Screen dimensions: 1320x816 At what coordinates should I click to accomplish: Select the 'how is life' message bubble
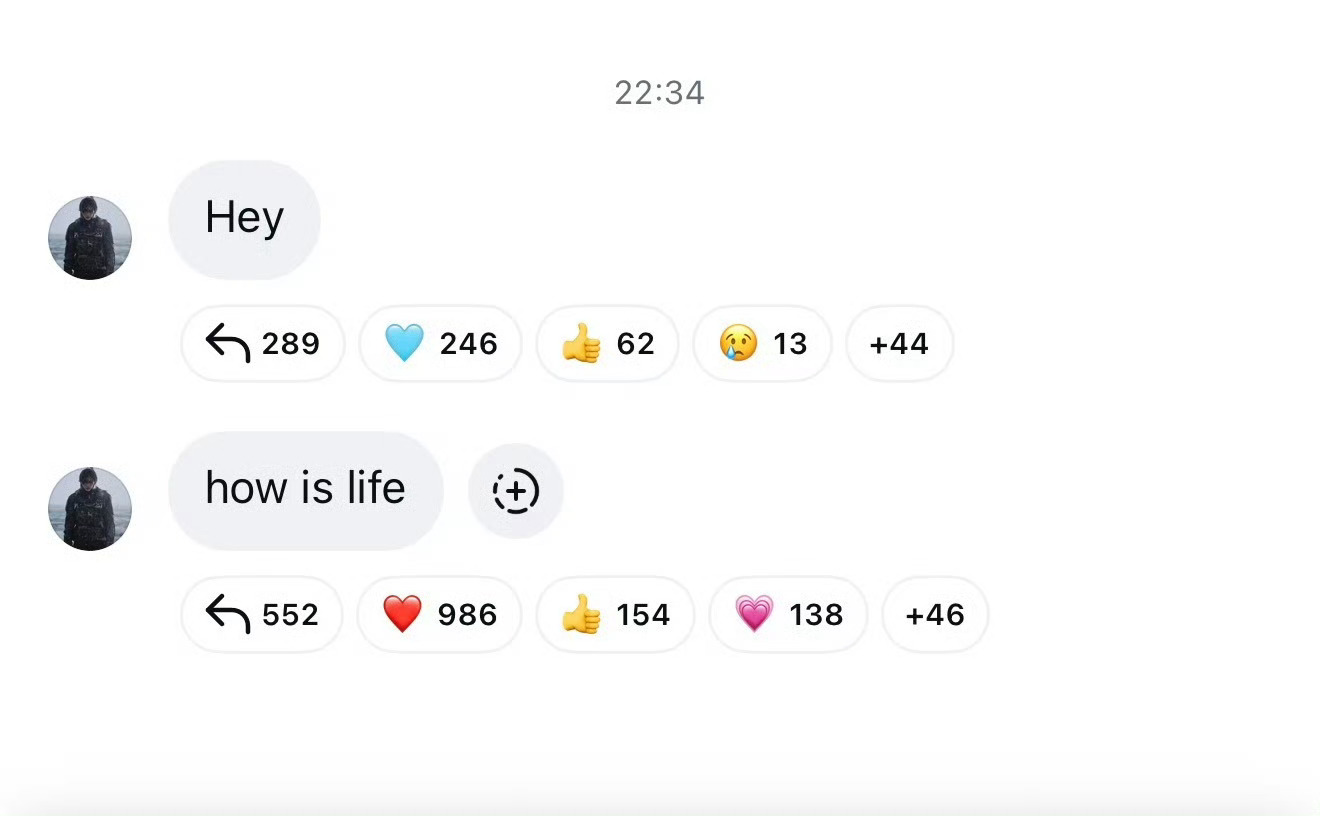pos(305,490)
